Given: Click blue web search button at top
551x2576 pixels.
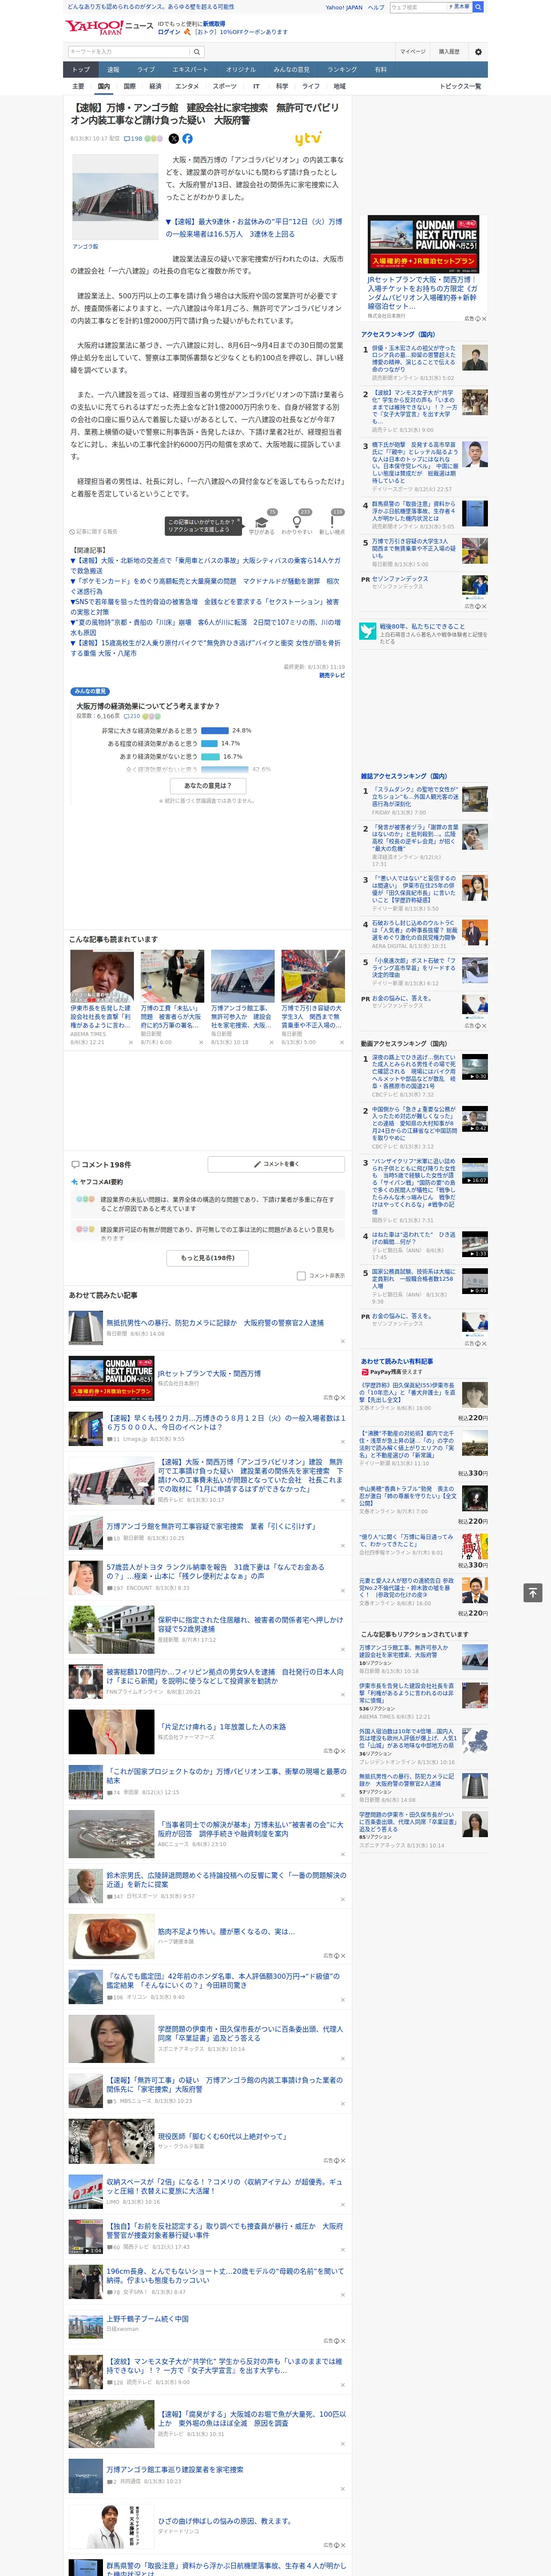Looking at the screenshot, I should 478,7.
